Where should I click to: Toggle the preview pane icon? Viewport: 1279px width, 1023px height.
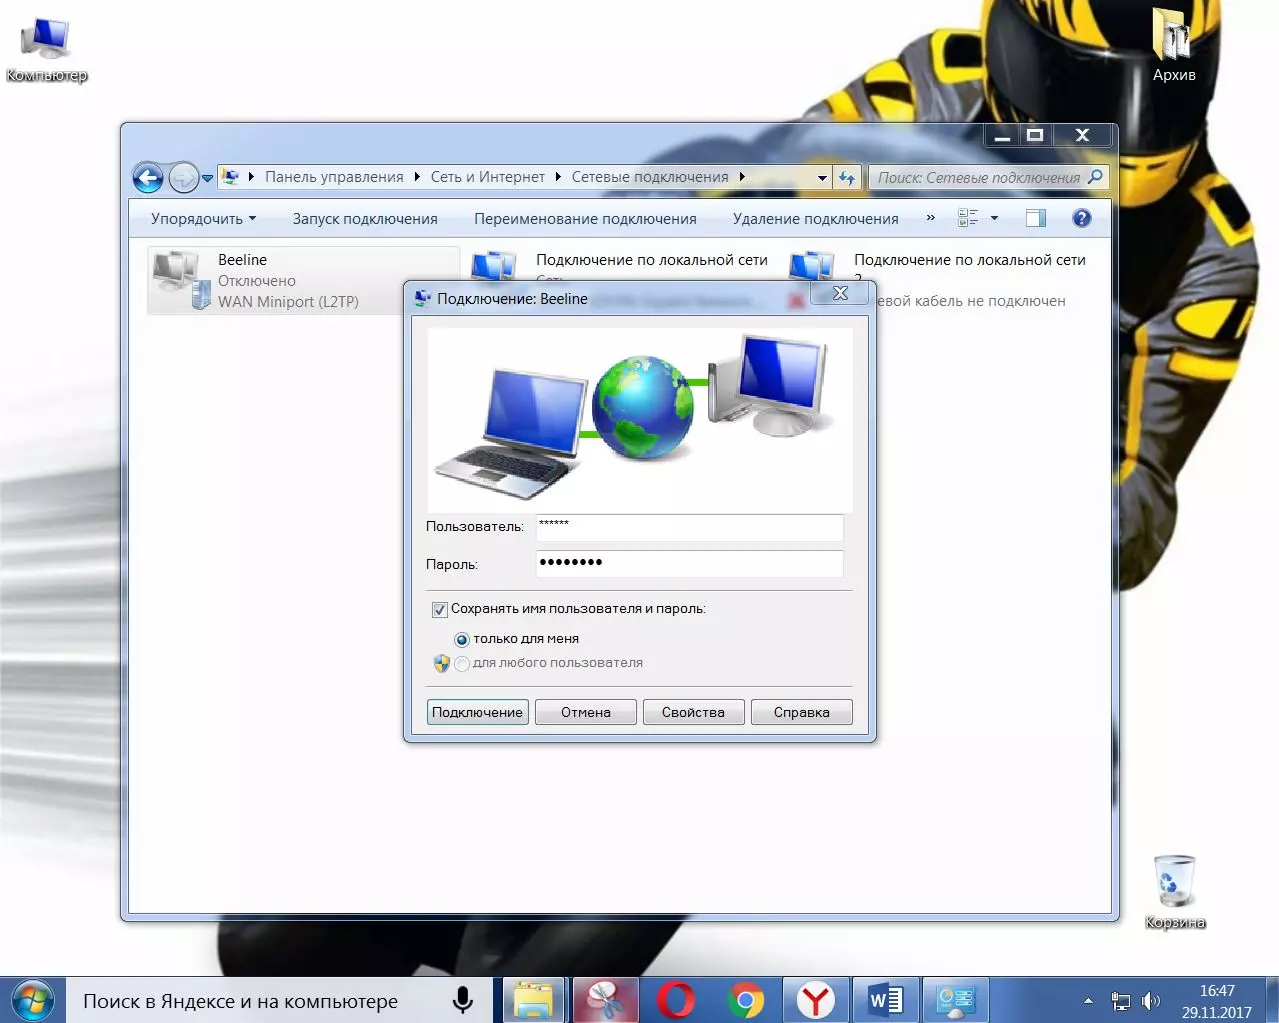[1036, 218]
